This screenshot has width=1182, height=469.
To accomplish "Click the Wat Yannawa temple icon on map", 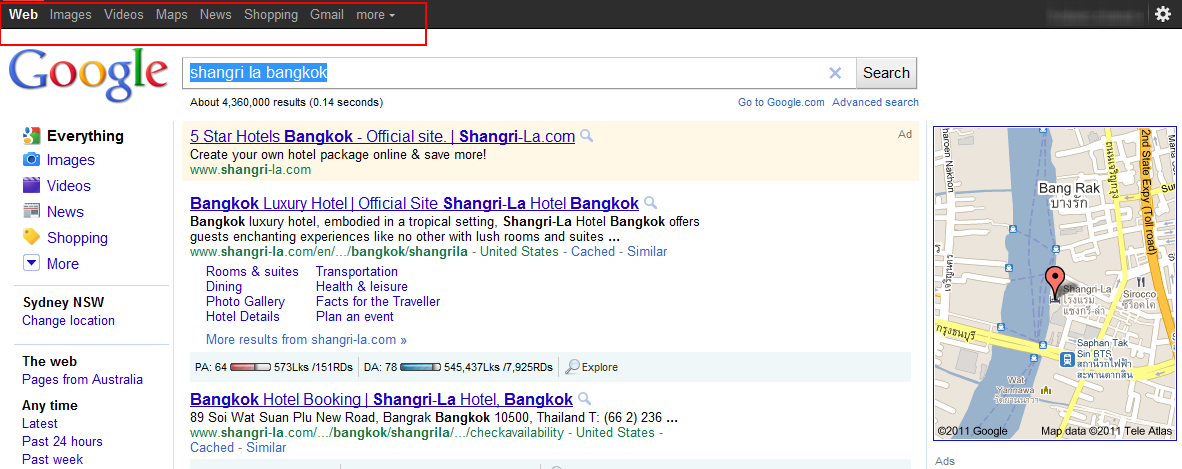I will click(x=1046, y=390).
